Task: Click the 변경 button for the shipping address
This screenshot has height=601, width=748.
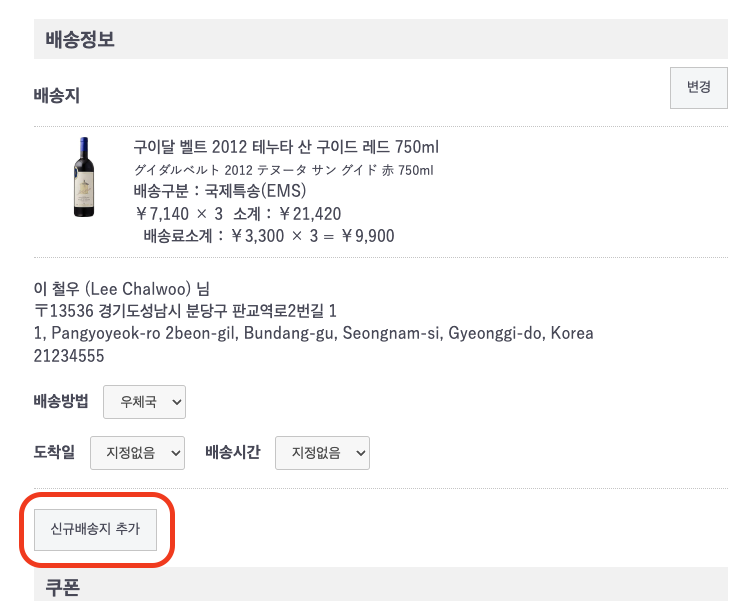Action: [x=698, y=87]
